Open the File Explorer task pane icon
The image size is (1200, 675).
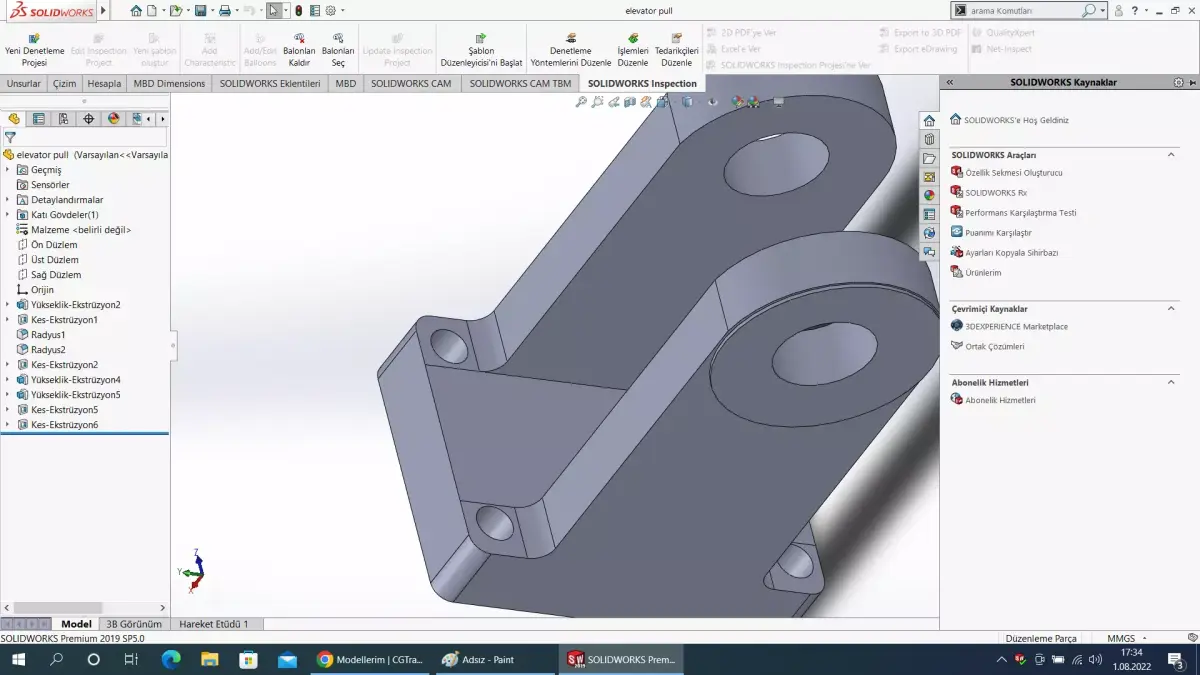tap(928, 158)
